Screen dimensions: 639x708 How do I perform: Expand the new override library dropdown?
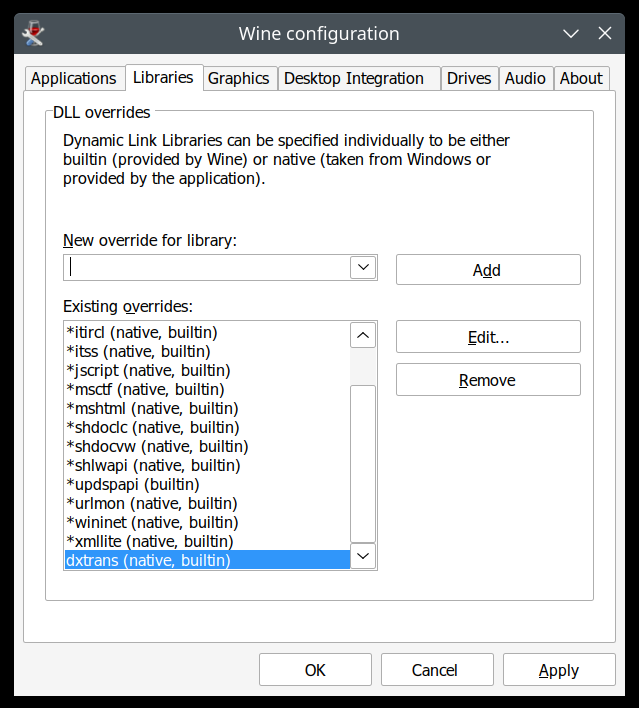[363, 267]
